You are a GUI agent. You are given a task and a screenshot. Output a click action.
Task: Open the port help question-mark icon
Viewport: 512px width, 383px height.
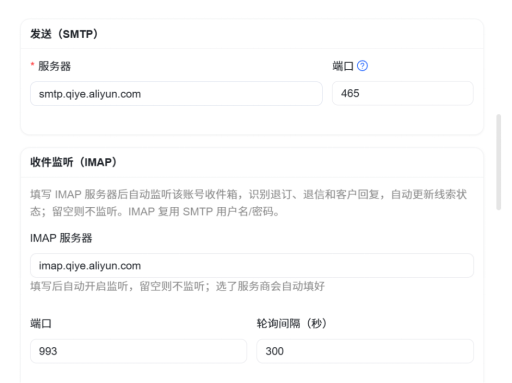(362, 66)
